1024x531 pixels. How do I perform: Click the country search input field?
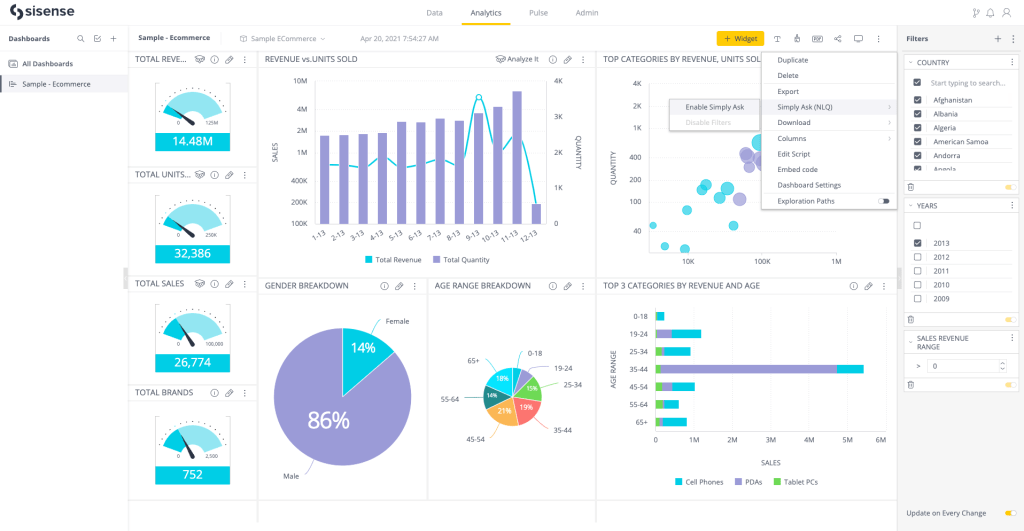tap(966, 83)
